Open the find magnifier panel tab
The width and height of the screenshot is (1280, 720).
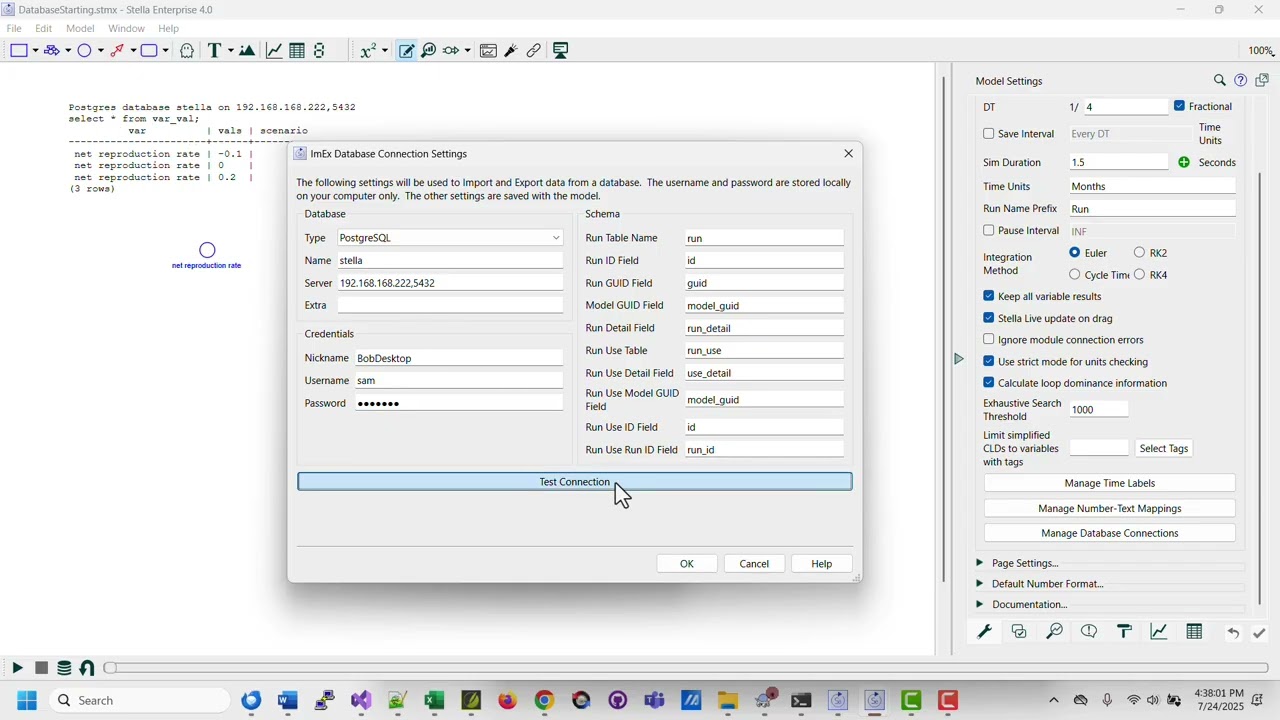click(1054, 632)
